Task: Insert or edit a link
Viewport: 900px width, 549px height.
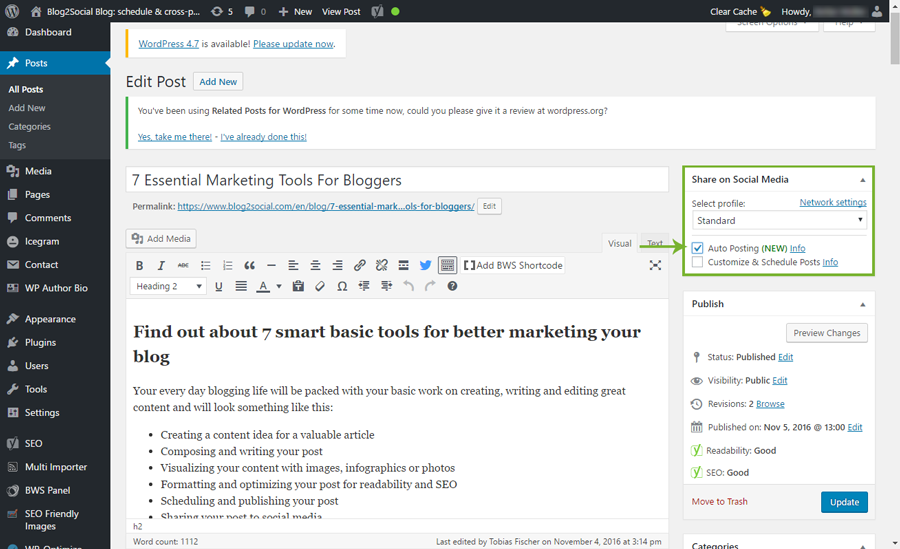Action: point(359,265)
